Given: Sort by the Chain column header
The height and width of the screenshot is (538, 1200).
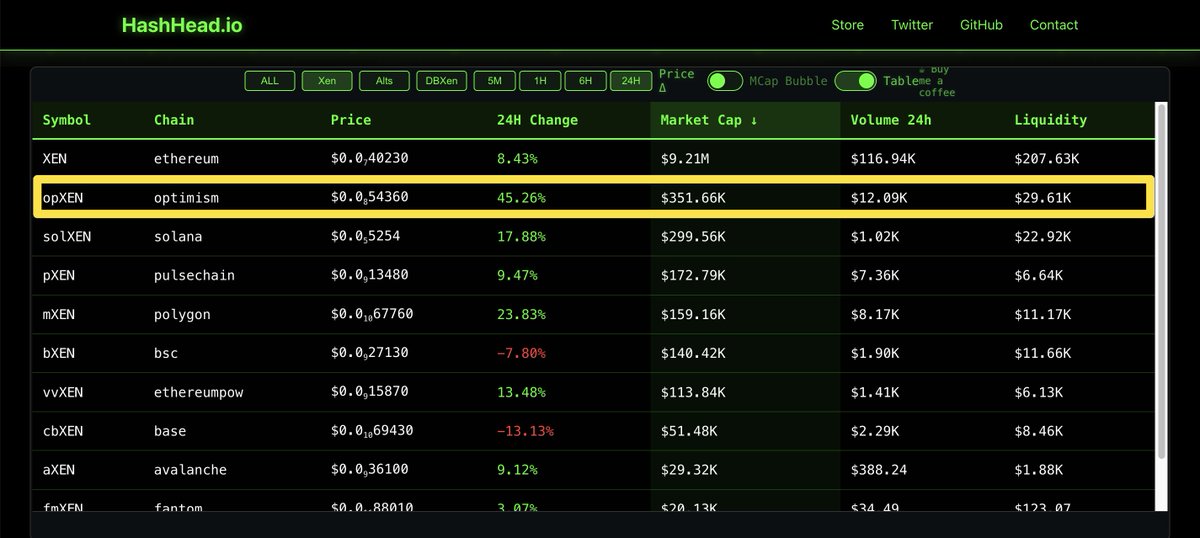Looking at the screenshot, I should 174,120.
